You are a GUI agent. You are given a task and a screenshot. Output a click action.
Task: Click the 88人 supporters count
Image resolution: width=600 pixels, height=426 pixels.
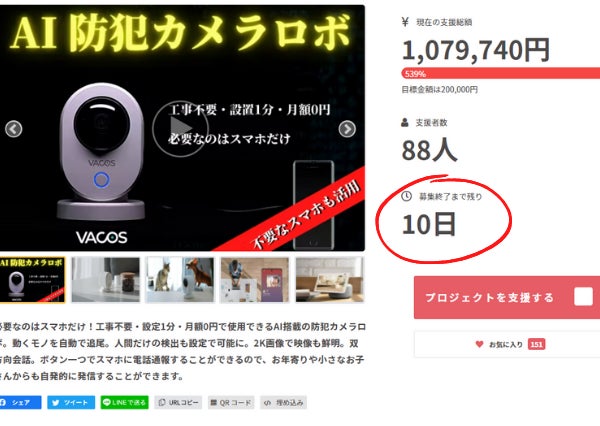[x=429, y=150]
